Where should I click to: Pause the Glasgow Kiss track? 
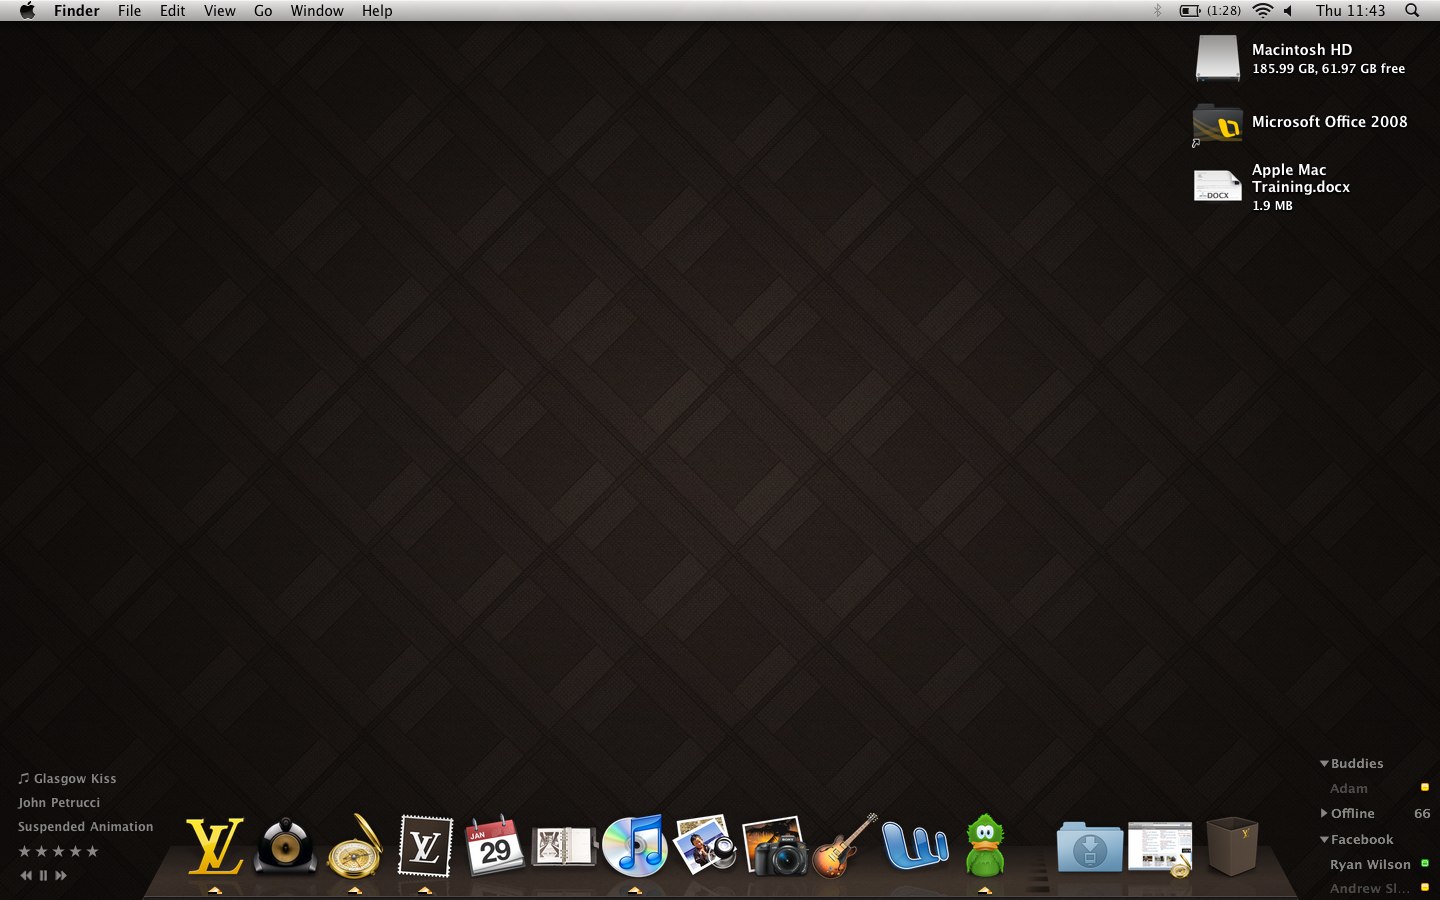pos(43,875)
